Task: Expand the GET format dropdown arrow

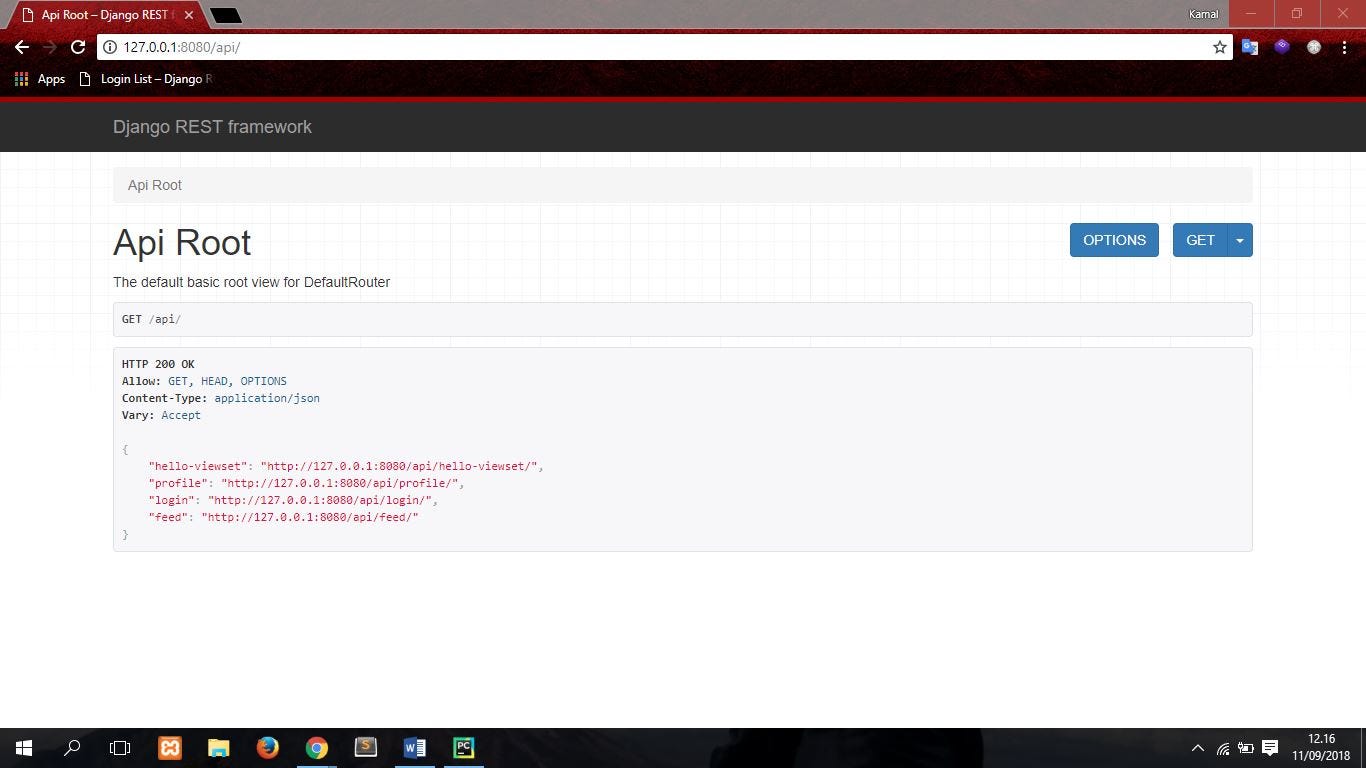Action: tap(1240, 240)
